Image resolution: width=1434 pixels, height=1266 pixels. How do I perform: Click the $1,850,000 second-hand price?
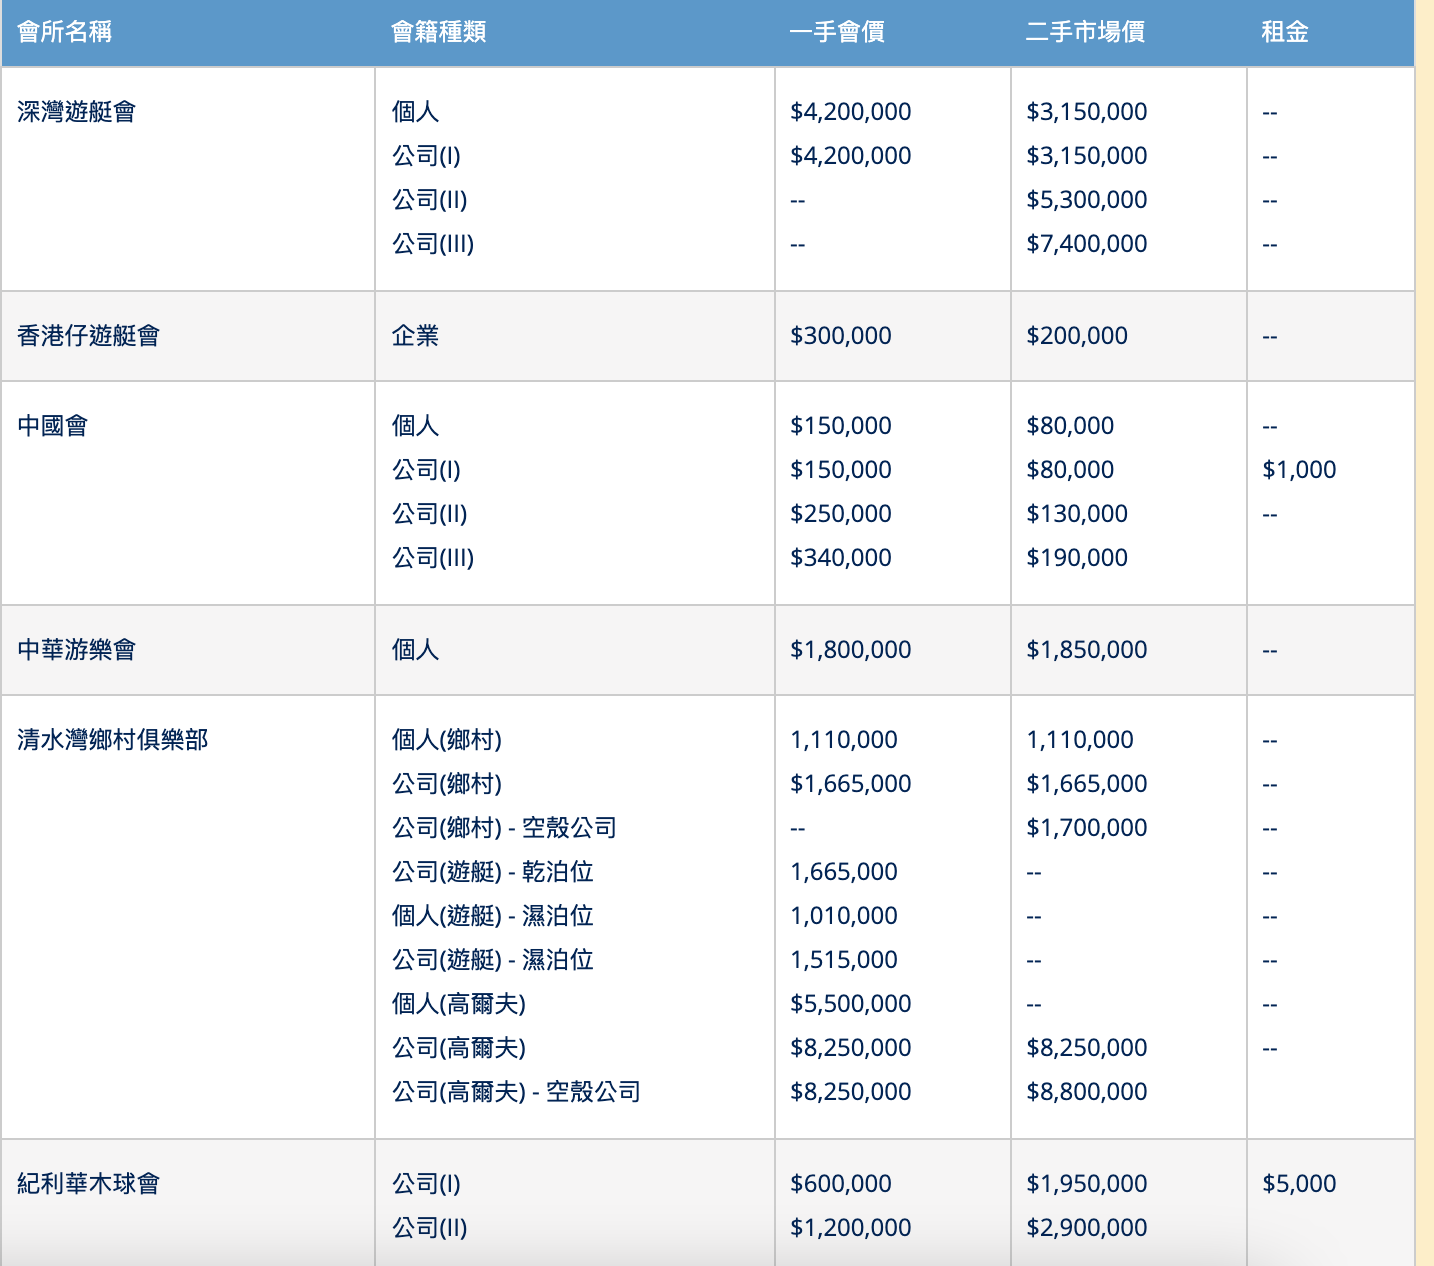[1086, 650]
